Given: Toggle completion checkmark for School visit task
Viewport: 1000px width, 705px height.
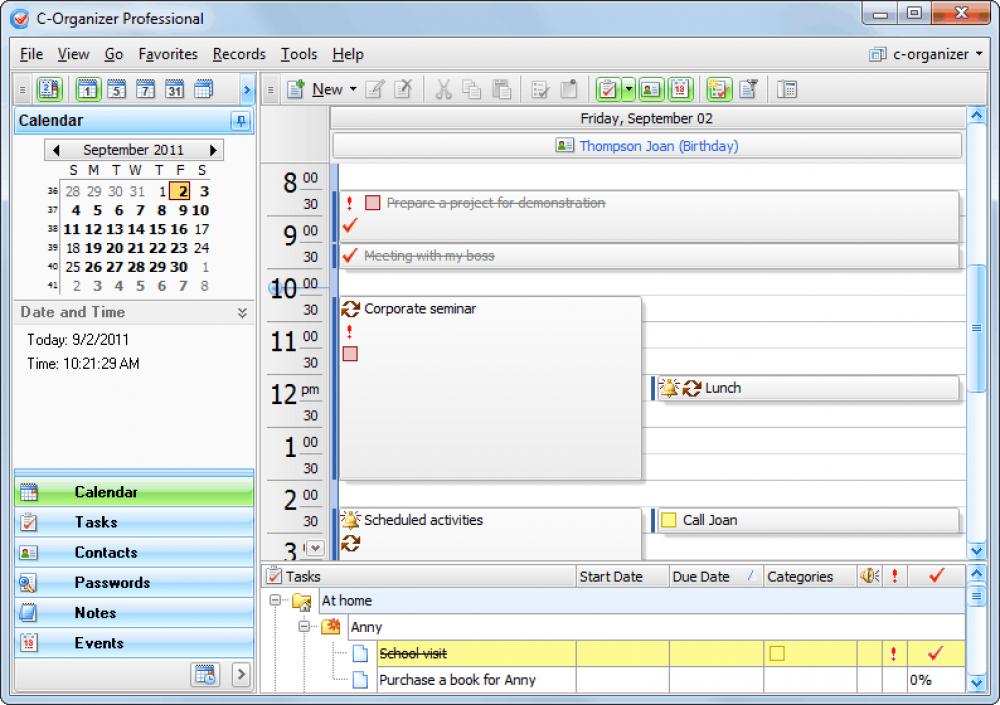Looking at the screenshot, I should click(935, 652).
